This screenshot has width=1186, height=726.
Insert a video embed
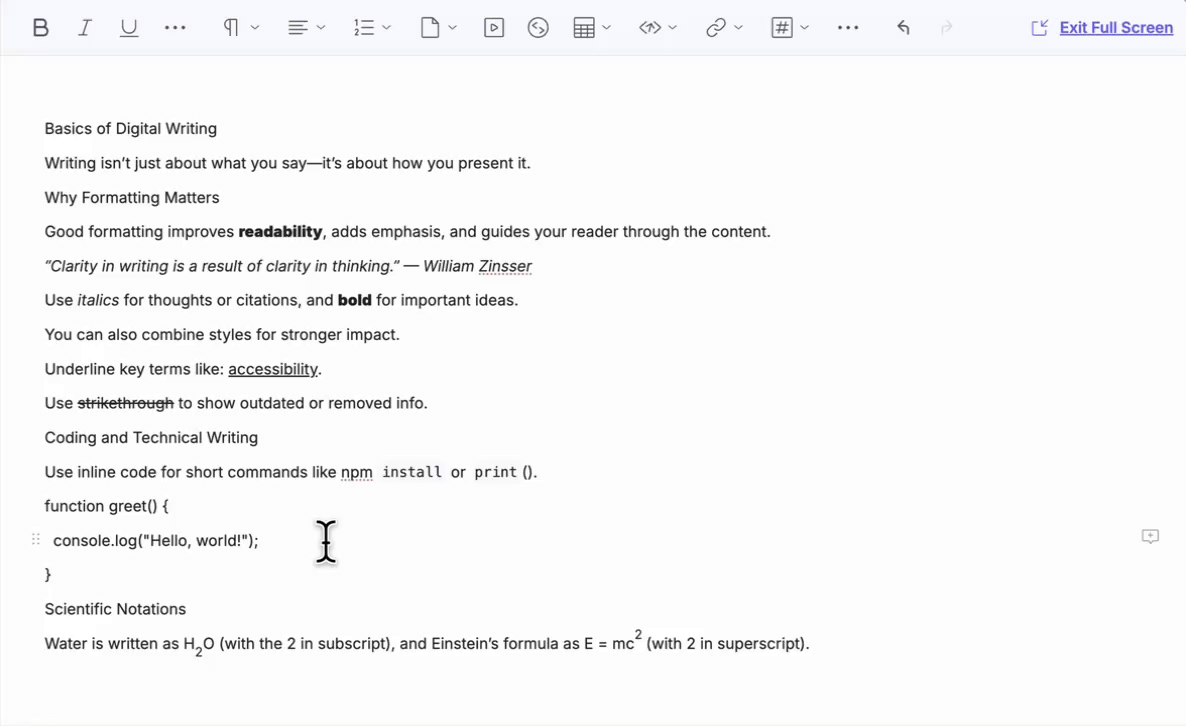pyautogui.click(x=493, y=27)
